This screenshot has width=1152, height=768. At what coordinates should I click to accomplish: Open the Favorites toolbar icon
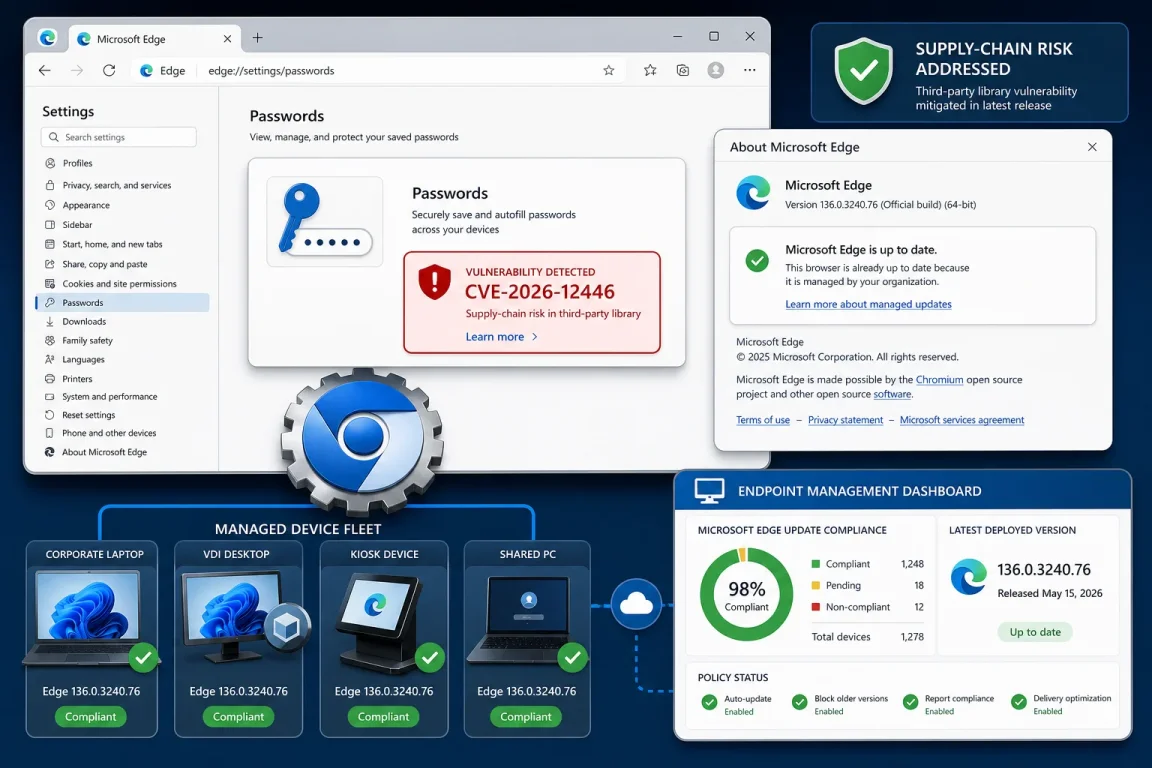pos(650,71)
